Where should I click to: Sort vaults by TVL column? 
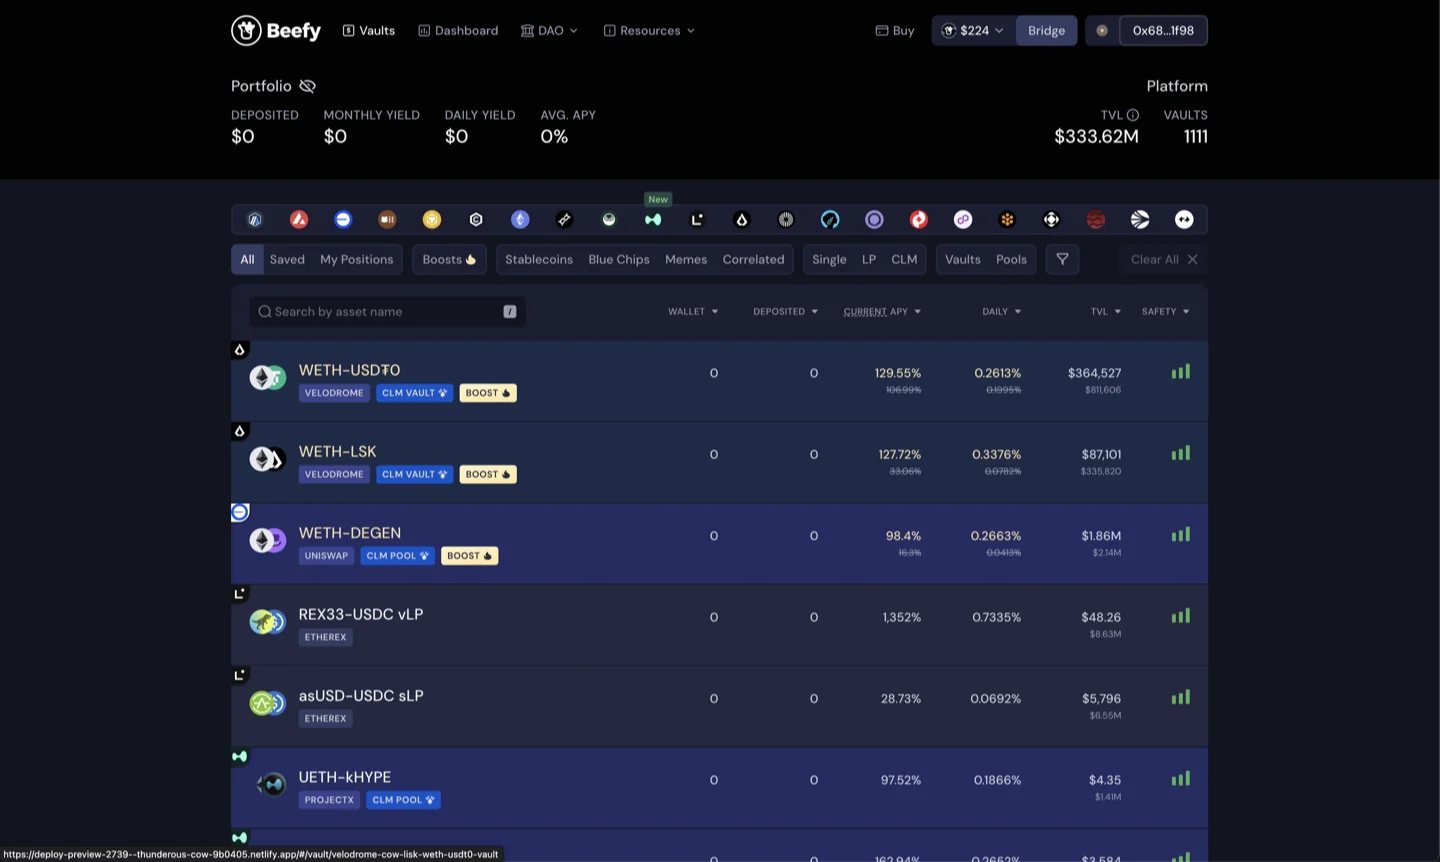click(x=1105, y=312)
